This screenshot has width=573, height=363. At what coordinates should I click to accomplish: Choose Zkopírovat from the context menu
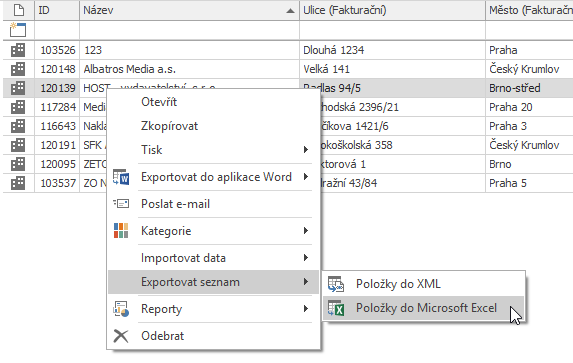tap(214, 126)
